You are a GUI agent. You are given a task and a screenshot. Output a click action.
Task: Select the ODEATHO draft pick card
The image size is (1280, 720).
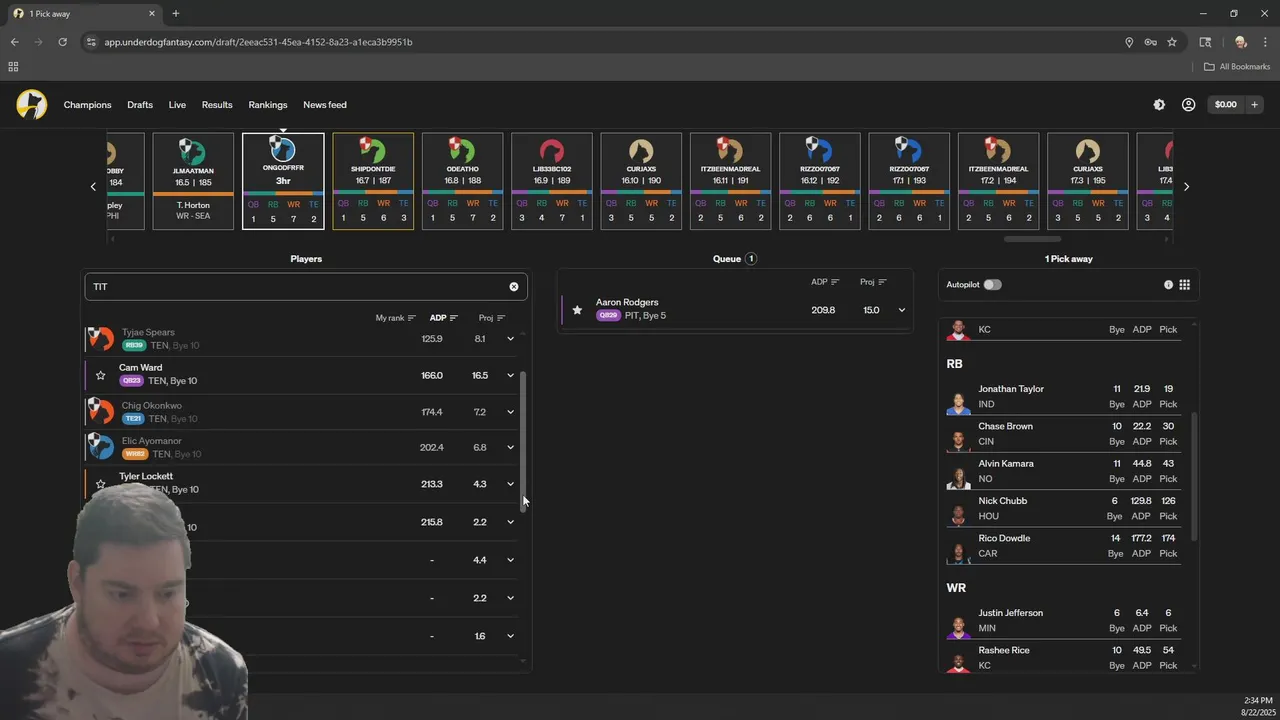tap(462, 181)
